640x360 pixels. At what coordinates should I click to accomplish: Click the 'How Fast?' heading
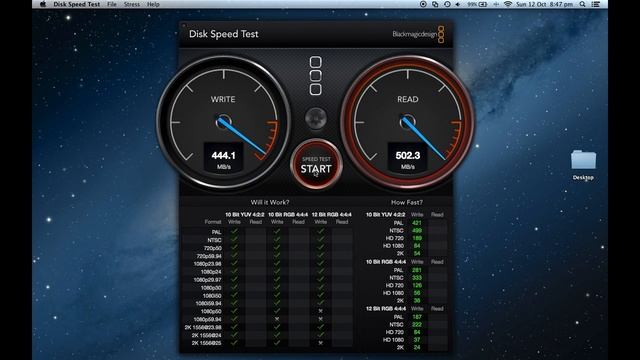(x=407, y=202)
